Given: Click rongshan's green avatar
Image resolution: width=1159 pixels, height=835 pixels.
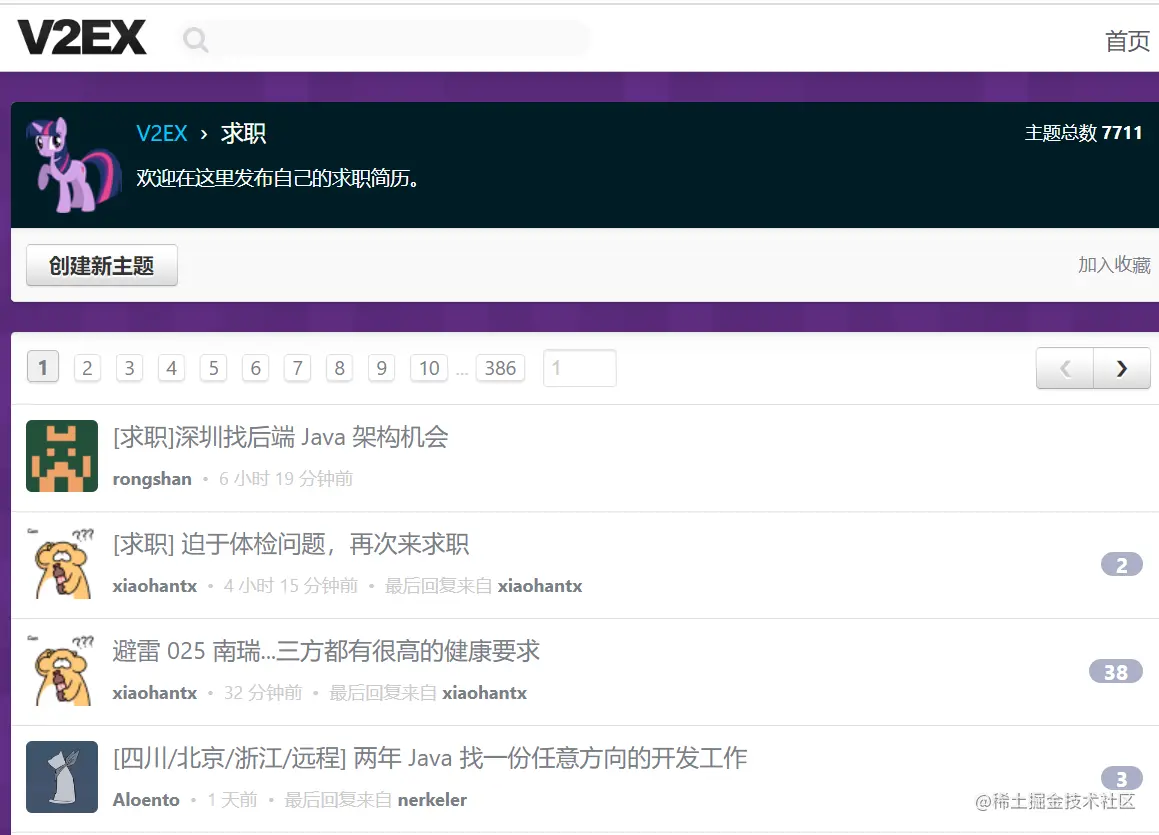Looking at the screenshot, I should pyautogui.click(x=61, y=456).
